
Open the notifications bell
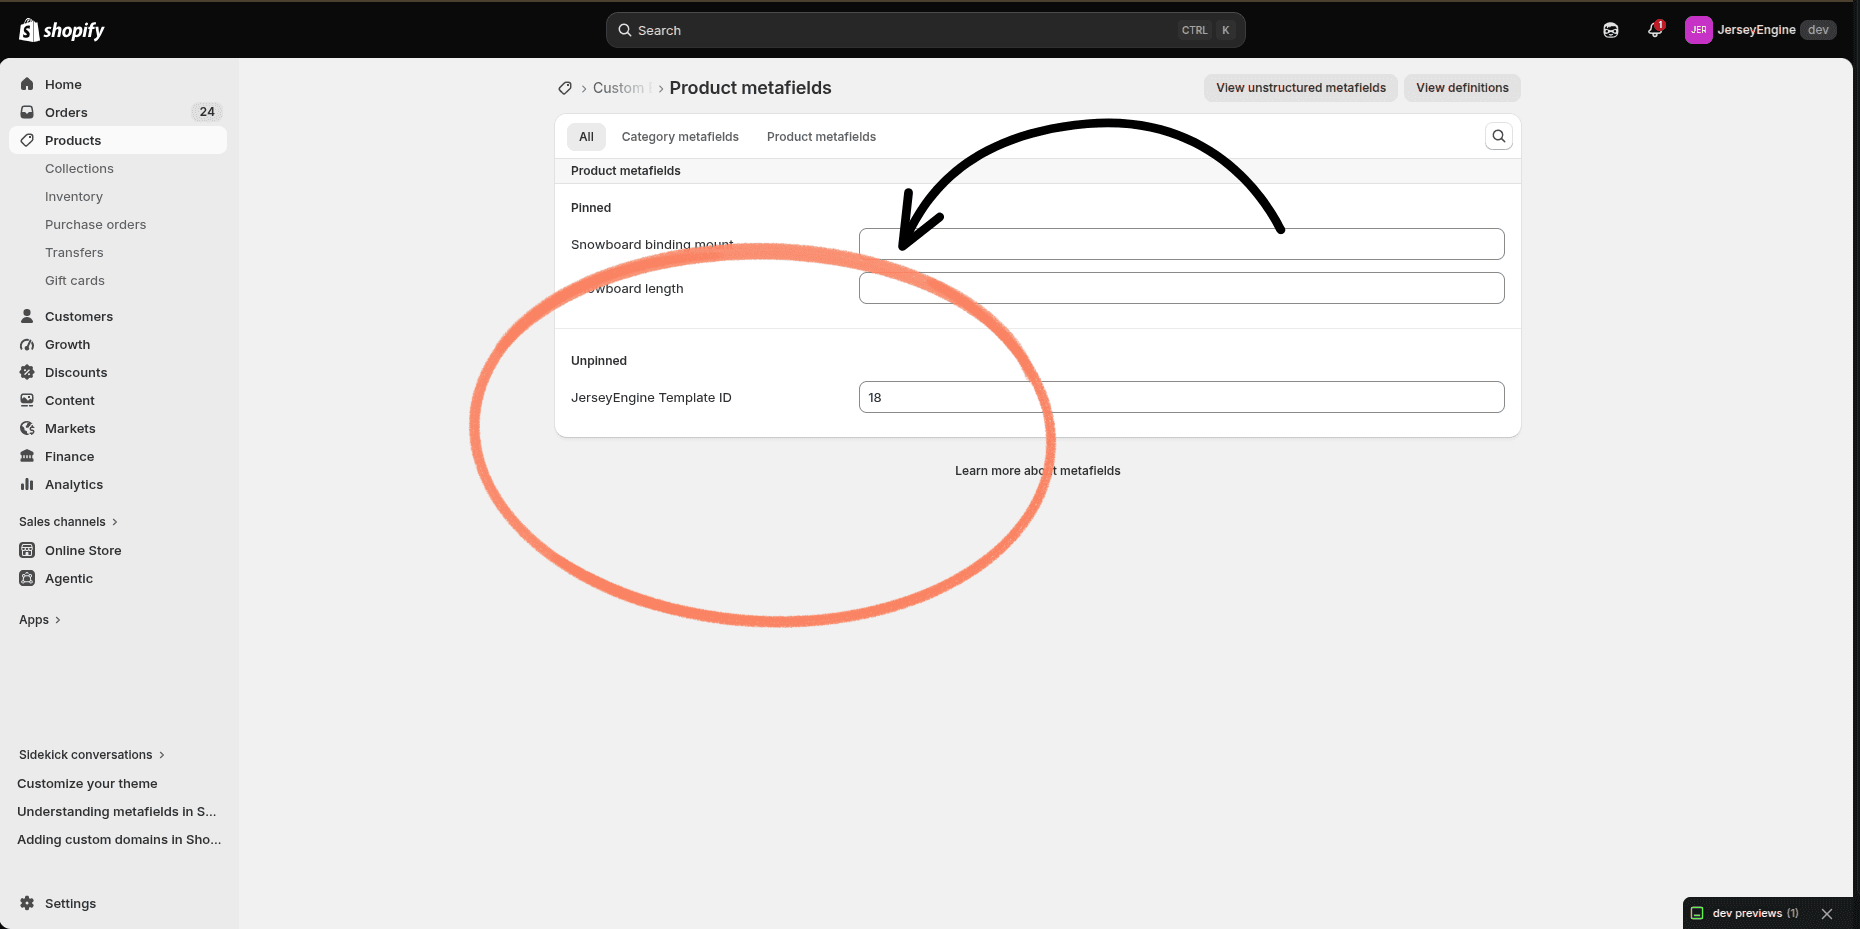[x=1655, y=30]
